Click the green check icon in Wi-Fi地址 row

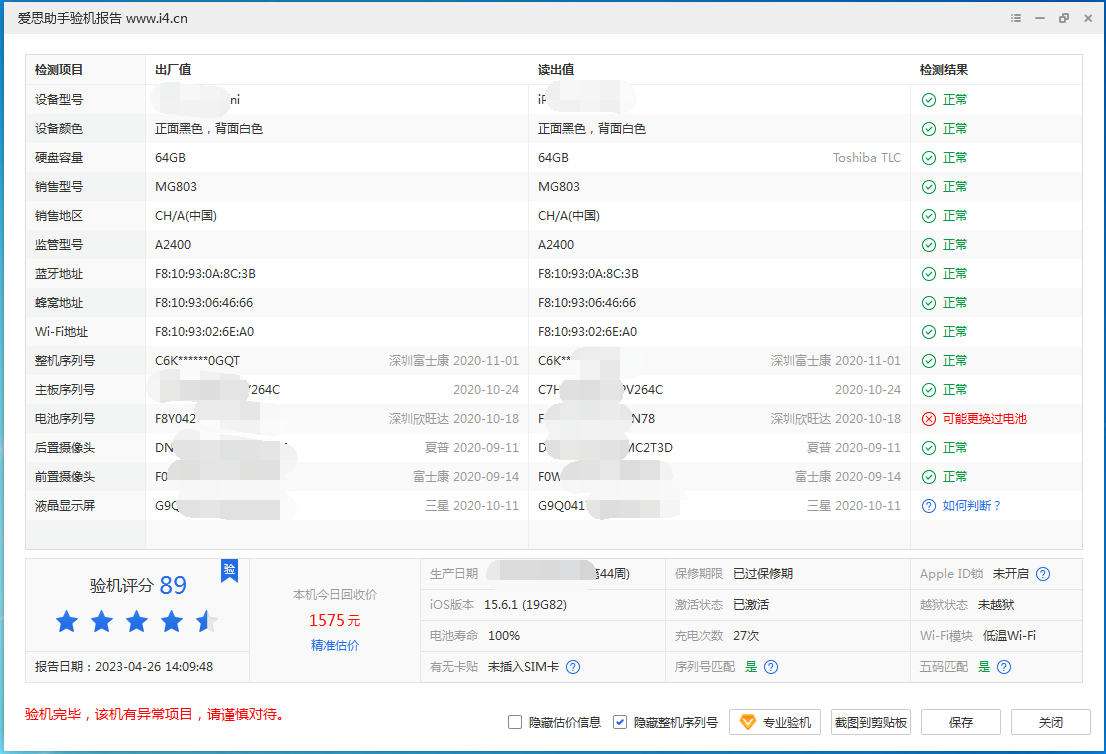tap(929, 332)
